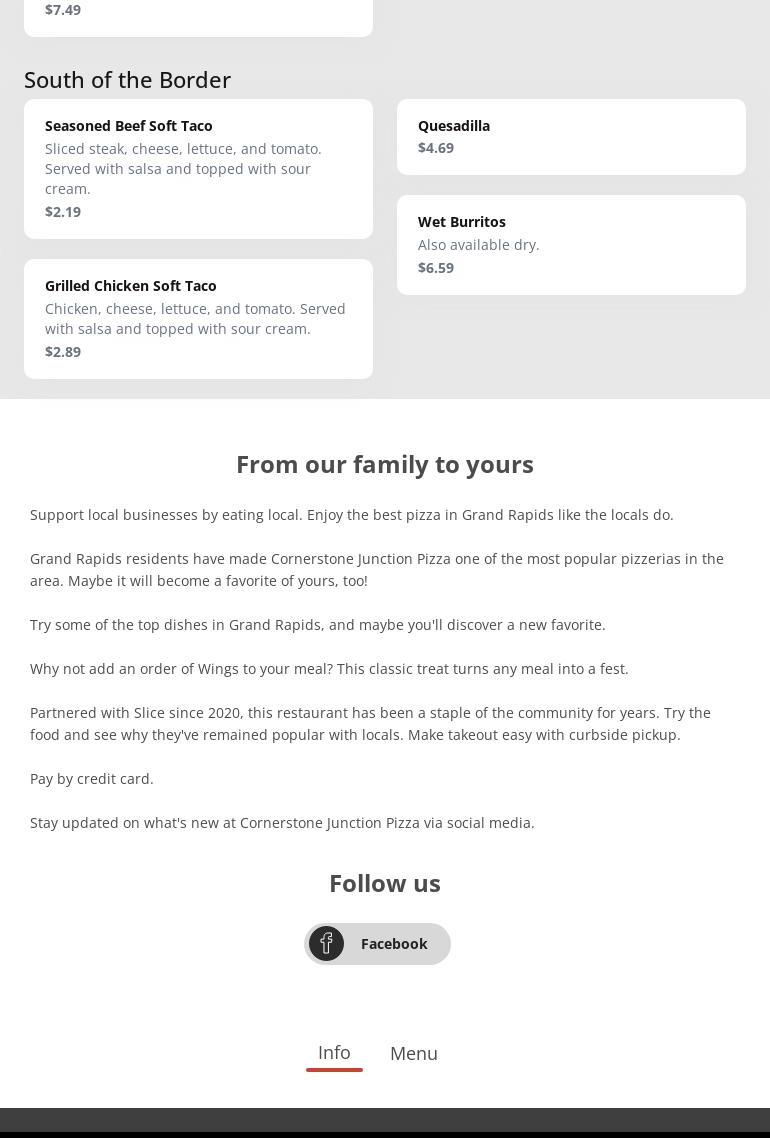Choose the Quesadilla menu item
Screen dimensions: 770x1138
coord(454,126)
